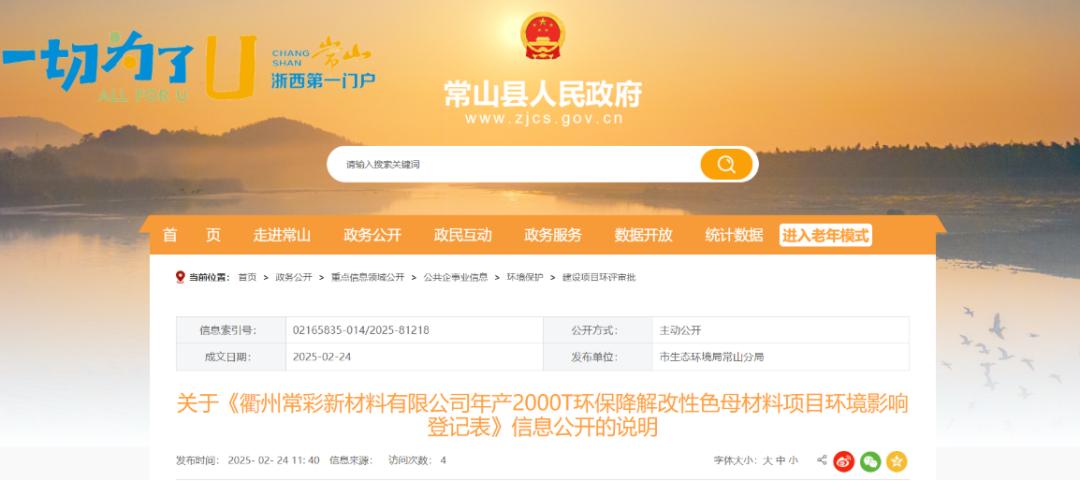Share article via WeChat icon
Screen dimensions: 1080x481
(871, 461)
